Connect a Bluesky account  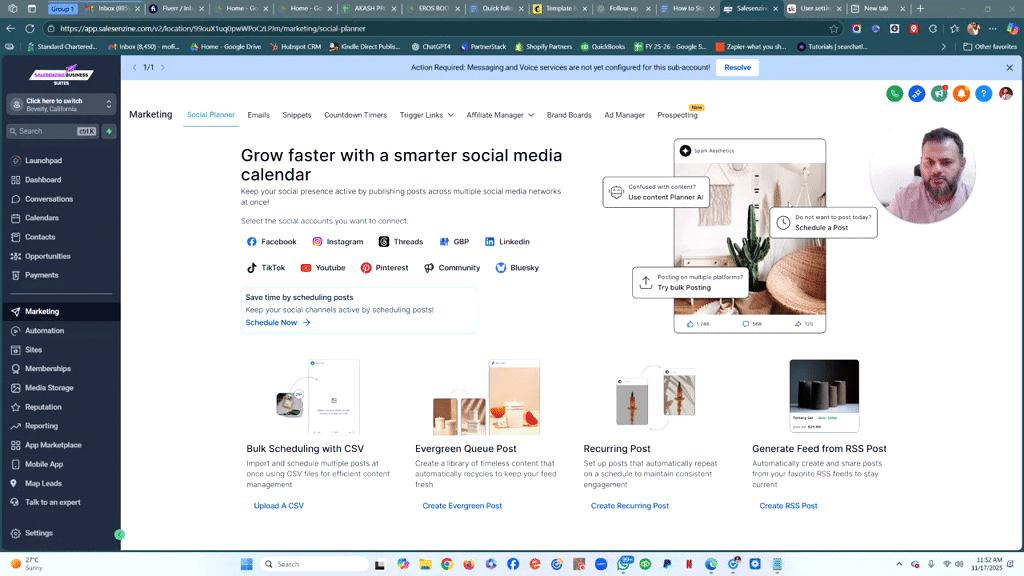point(517,268)
